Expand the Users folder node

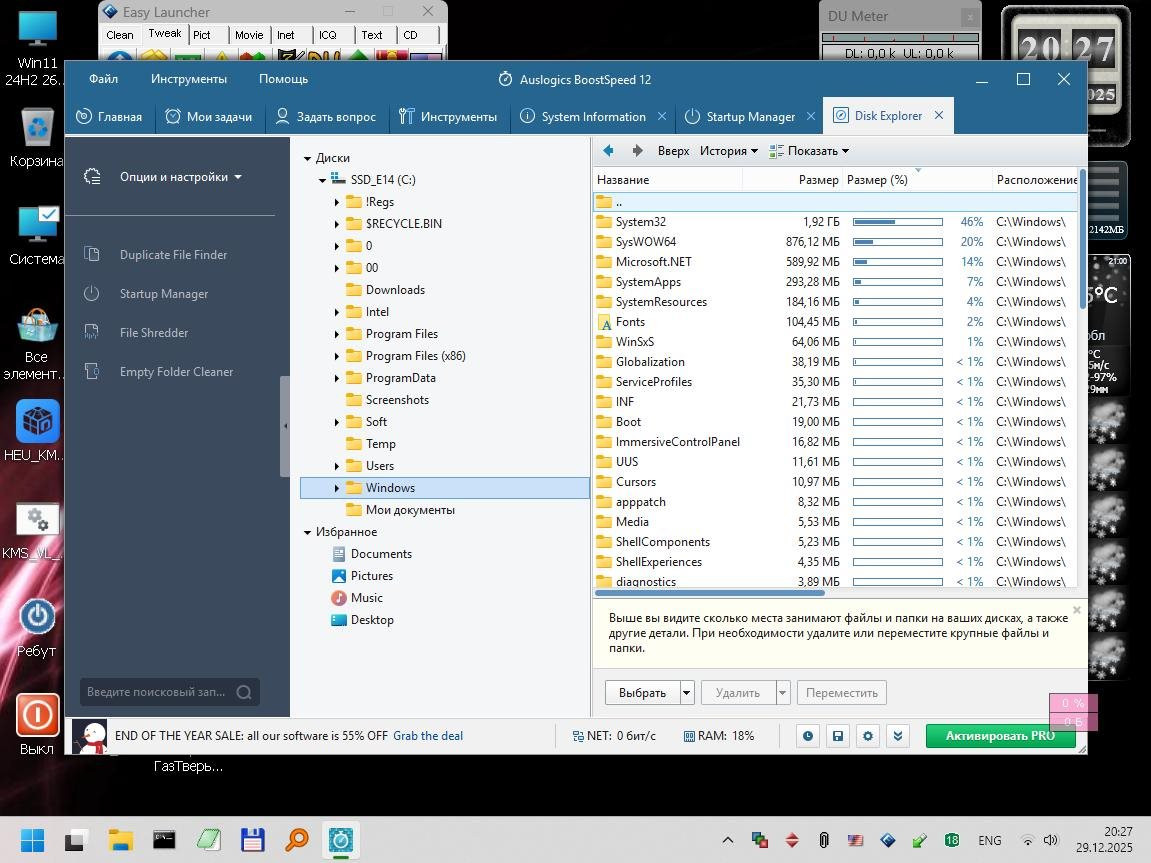click(337, 466)
